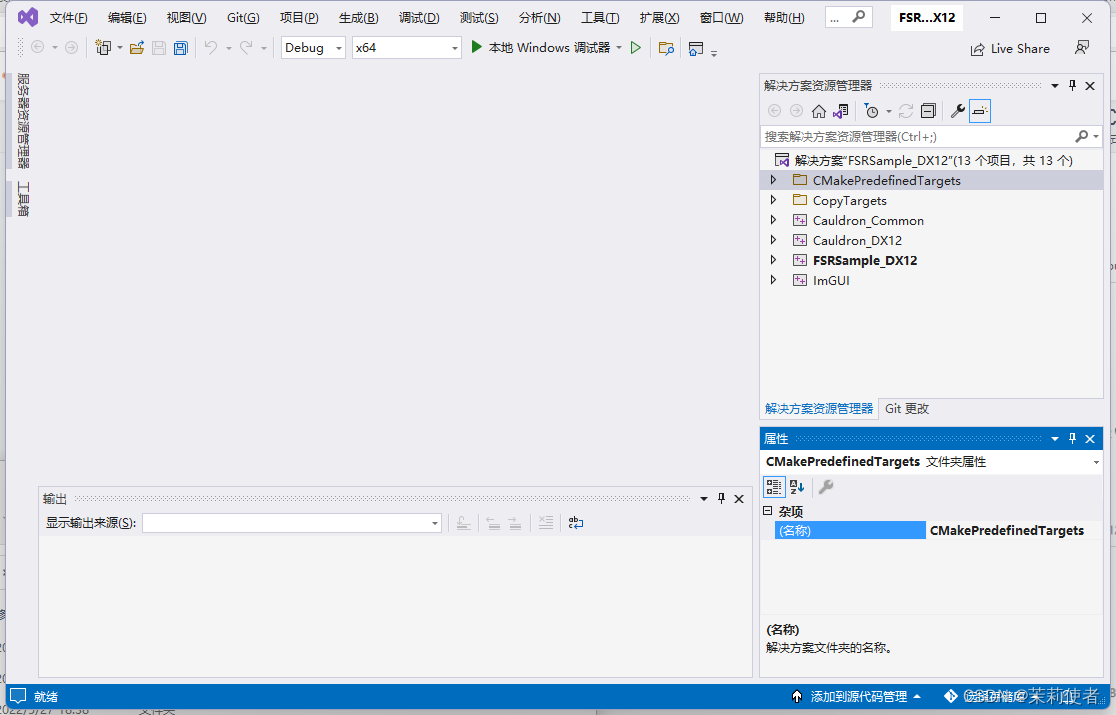Open the Properties object selector dropdown
The height and width of the screenshot is (715, 1116).
(1096, 462)
